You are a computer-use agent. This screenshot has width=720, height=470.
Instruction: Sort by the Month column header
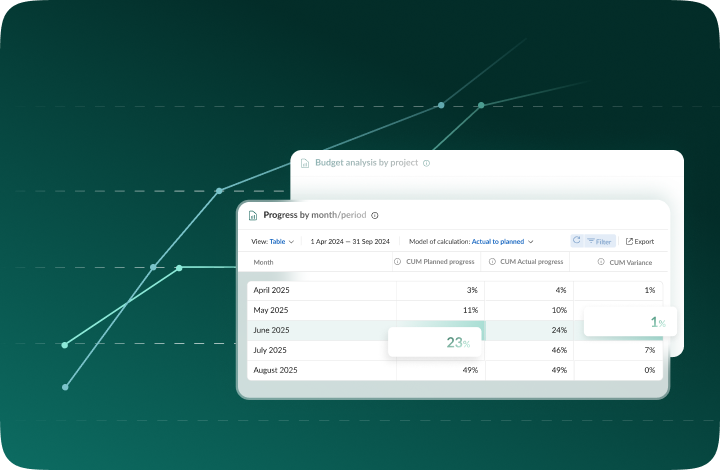pyautogui.click(x=263, y=262)
